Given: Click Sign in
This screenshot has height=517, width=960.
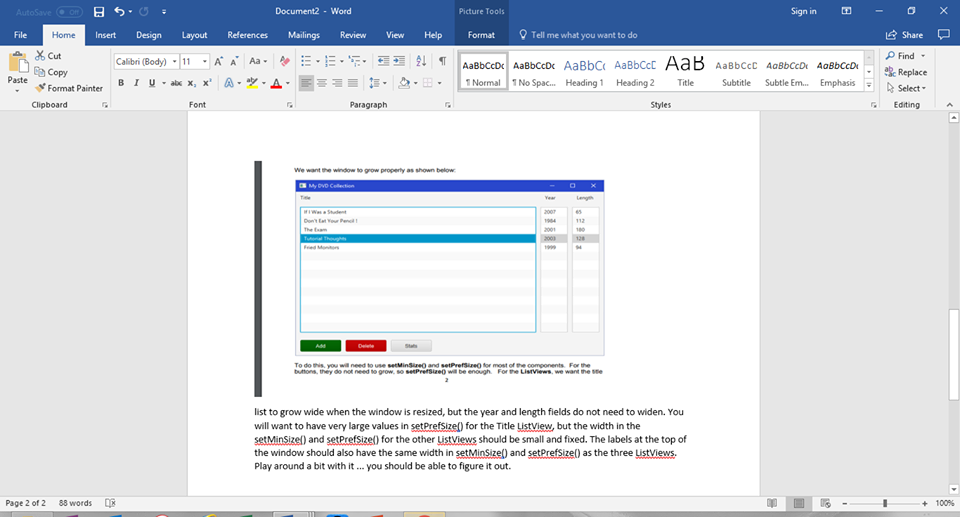Looking at the screenshot, I should 803,11.
